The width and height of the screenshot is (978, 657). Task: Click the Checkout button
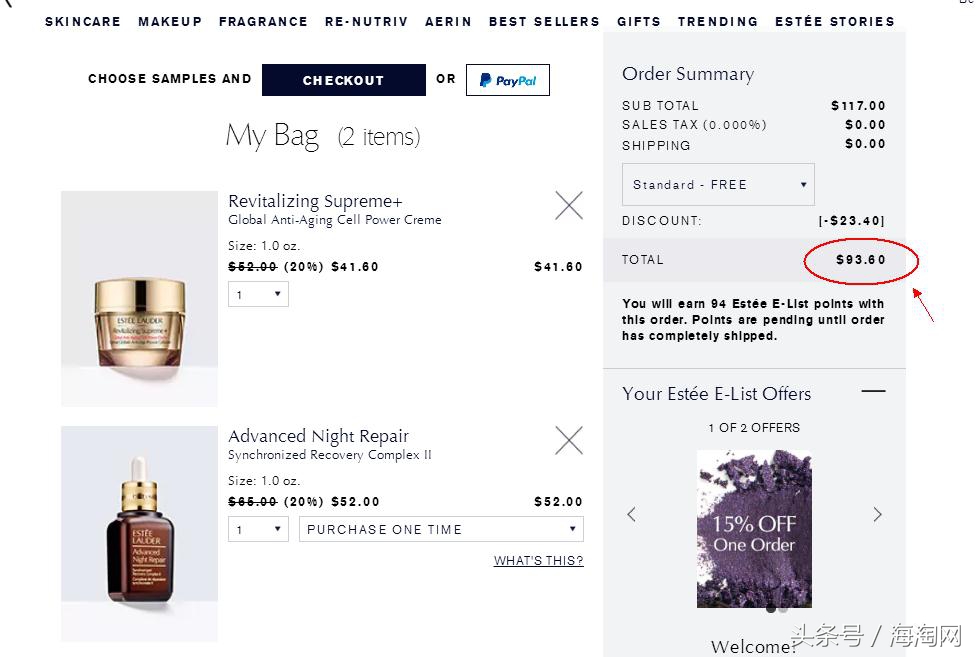tap(343, 80)
